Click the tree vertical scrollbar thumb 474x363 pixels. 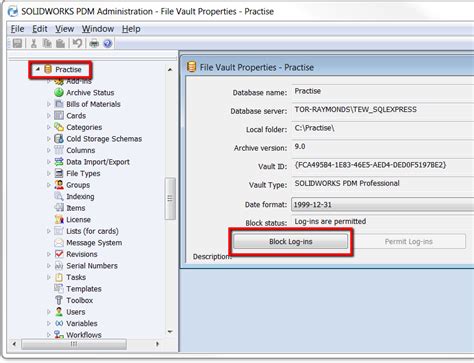[170, 198]
